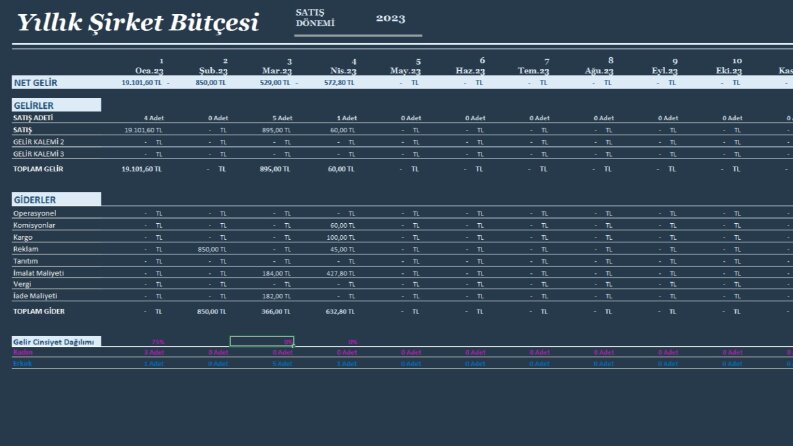Select TOPLAM GİDER value 366,00 TL for Mar.23
The image size is (793, 446).
coord(276,311)
